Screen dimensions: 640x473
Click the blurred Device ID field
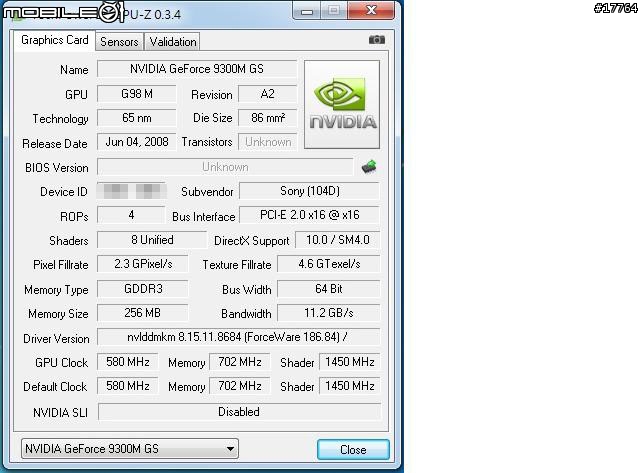[x=131, y=191]
